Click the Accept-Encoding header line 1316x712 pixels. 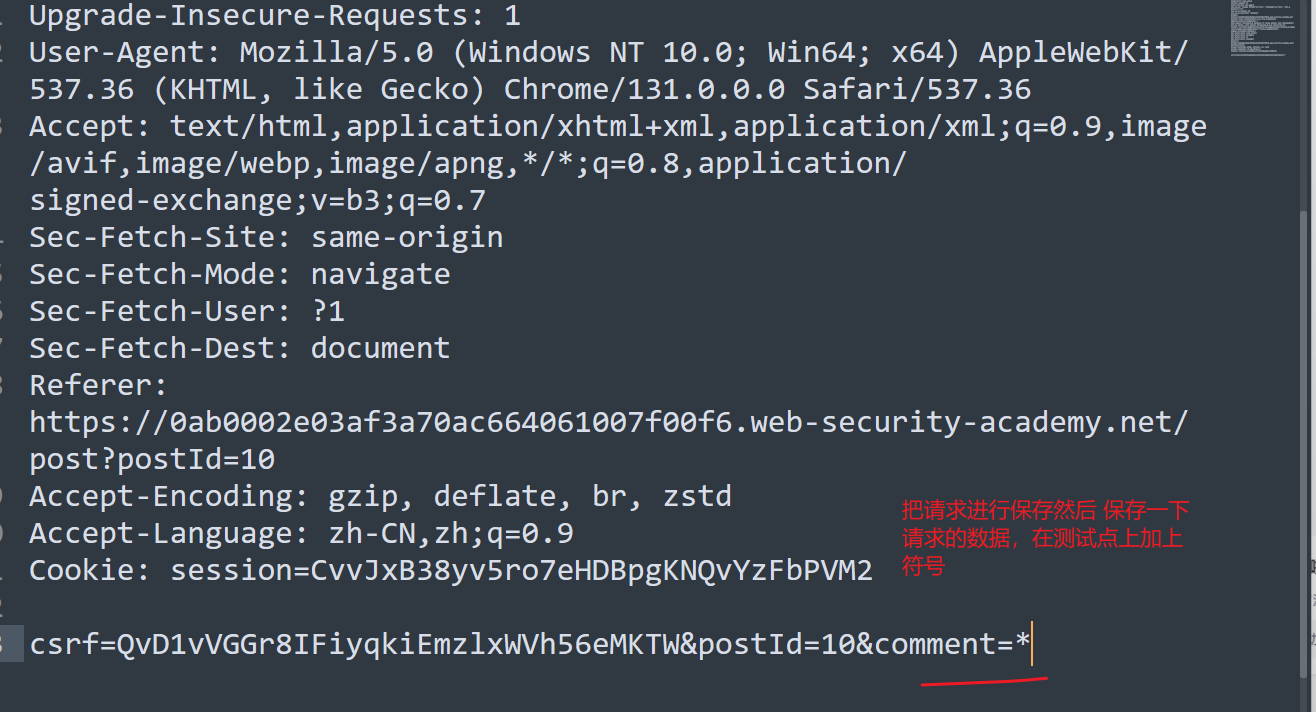380,497
